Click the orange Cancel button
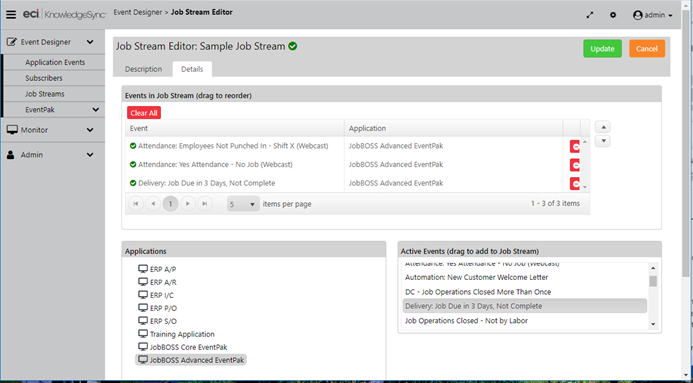This screenshot has height=383, width=693. [647, 49]
